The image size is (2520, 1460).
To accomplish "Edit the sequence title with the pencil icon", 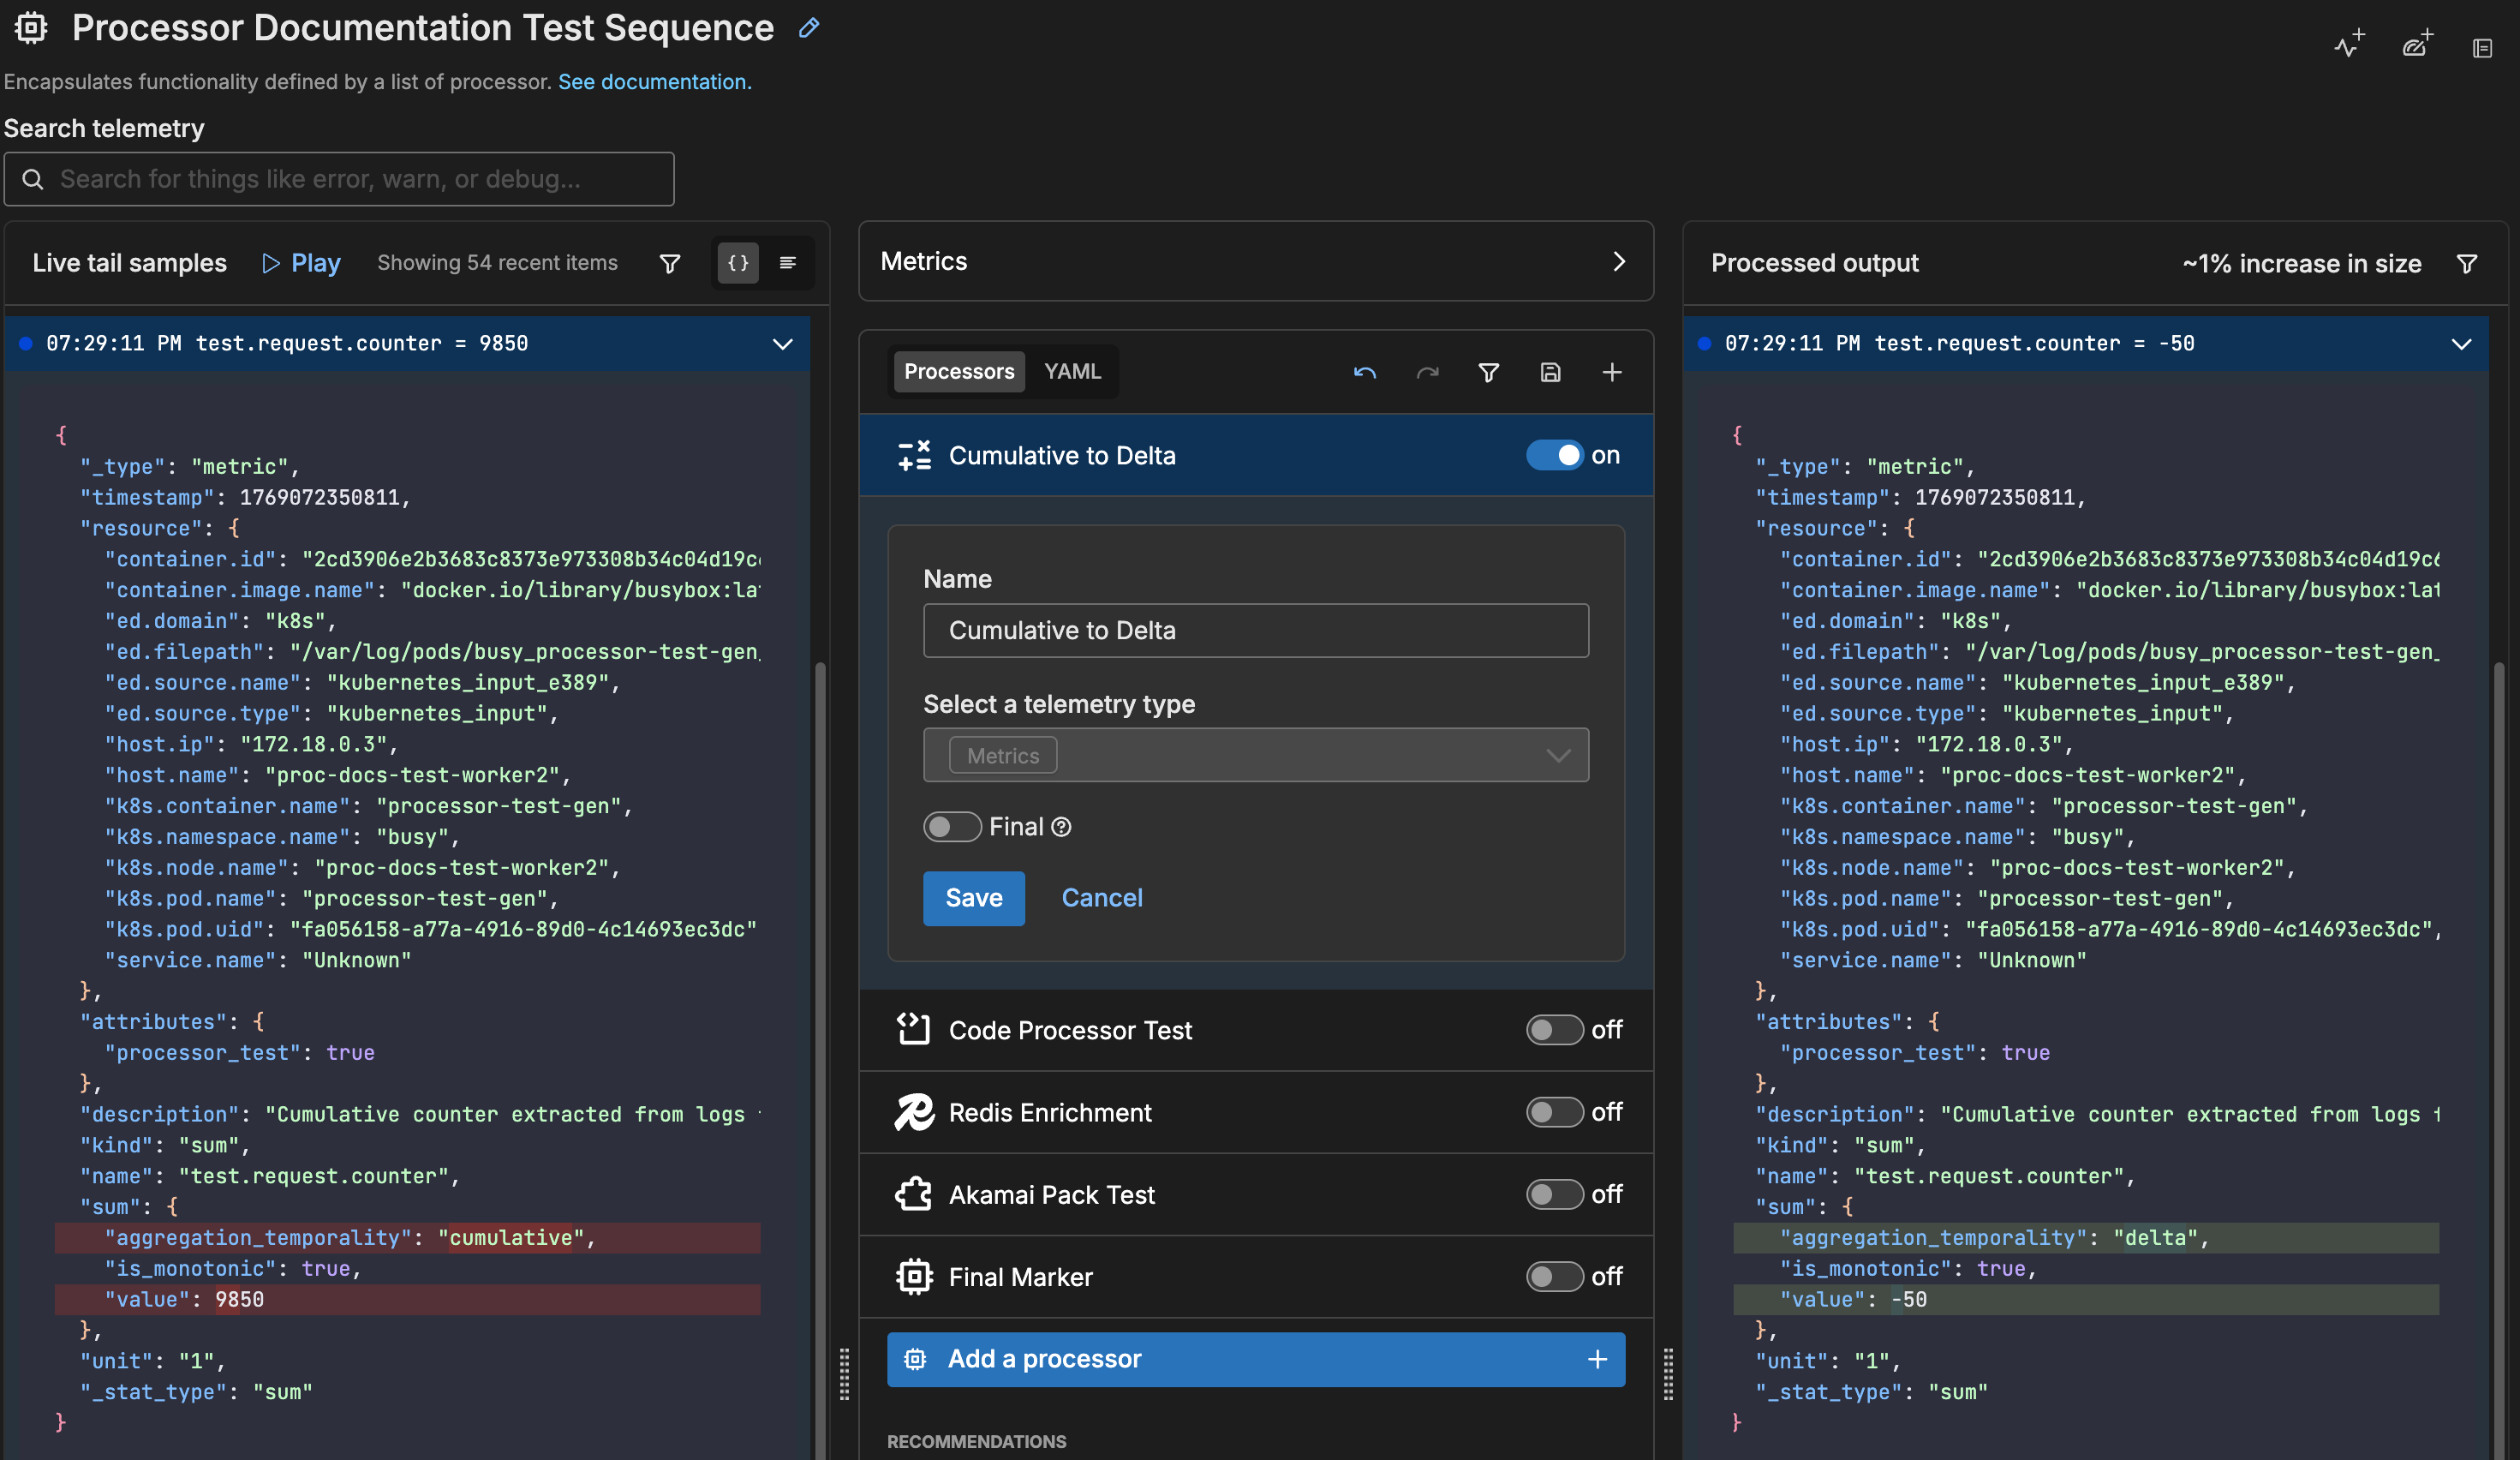I will (808, 29).
